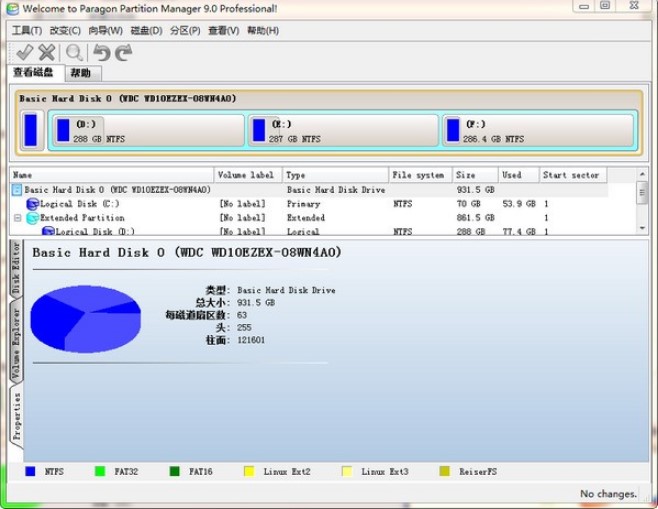Click the 861.5 GB size value

pos(475,218)
